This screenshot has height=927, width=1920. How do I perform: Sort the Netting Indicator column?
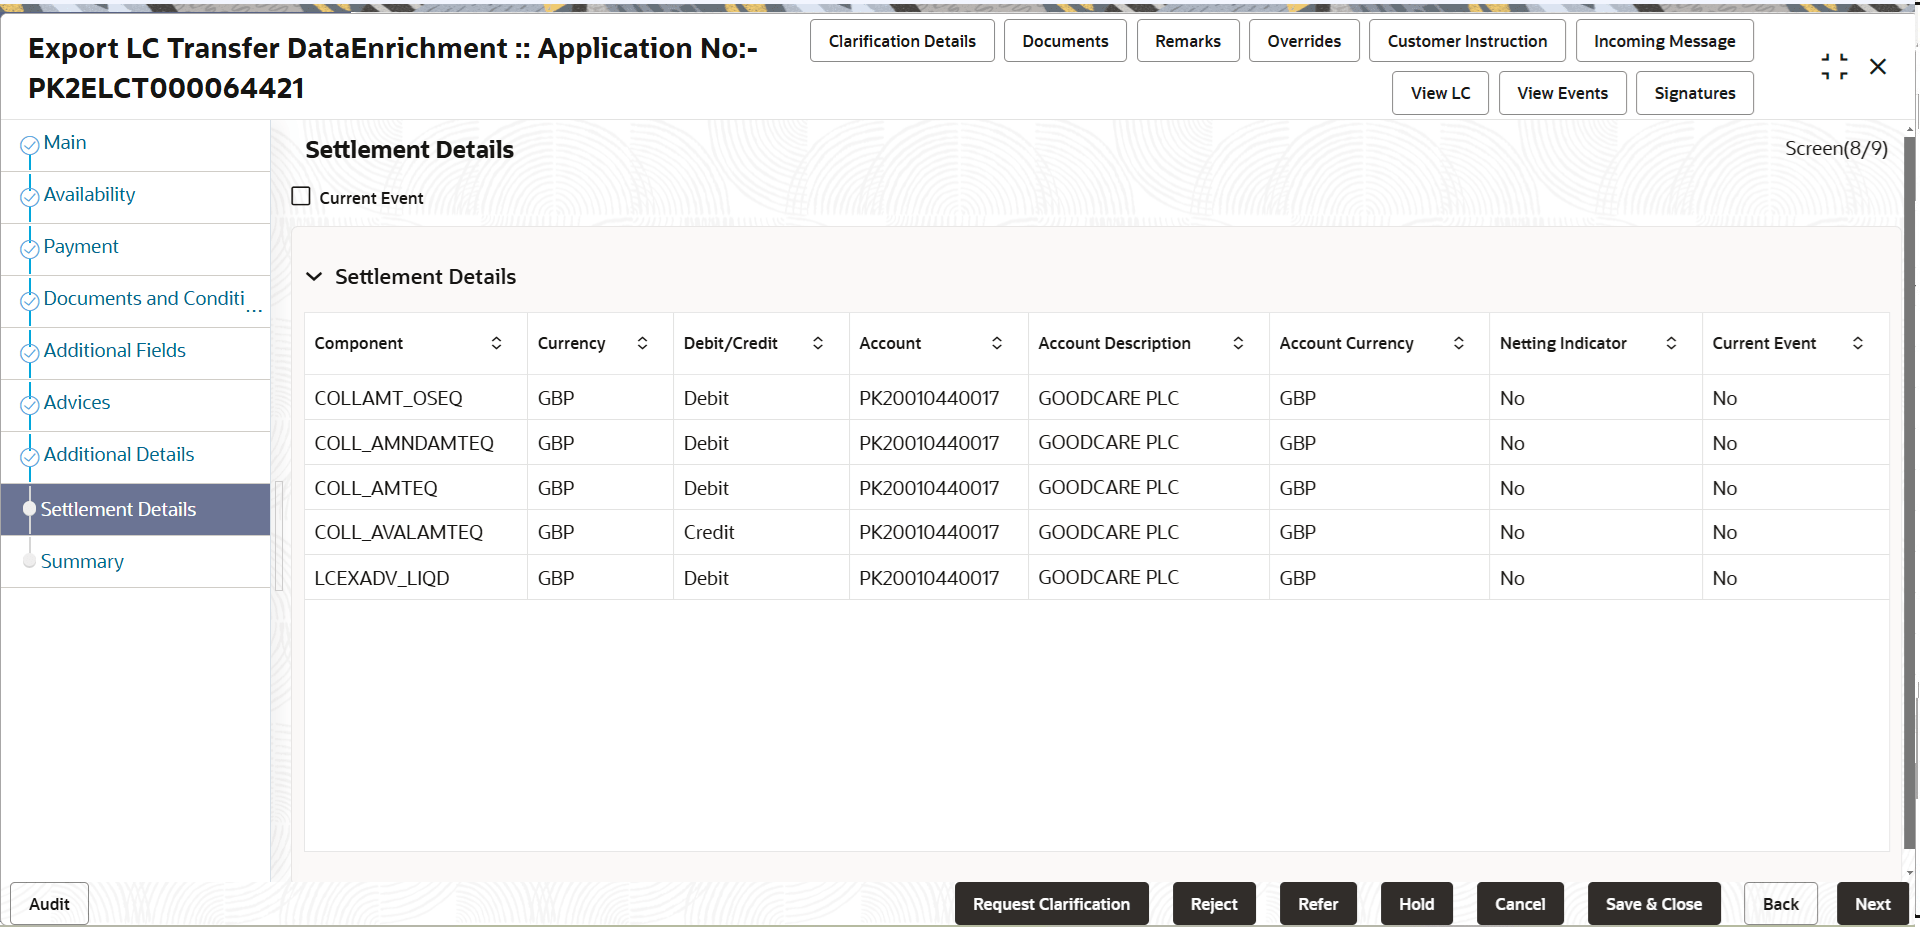tap(1672, 343)
